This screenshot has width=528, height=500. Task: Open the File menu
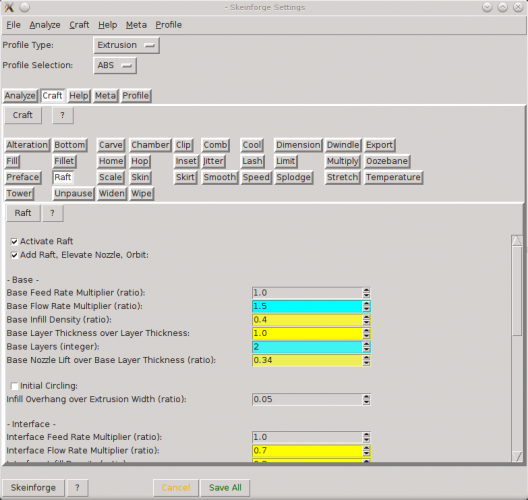(13, 25)
